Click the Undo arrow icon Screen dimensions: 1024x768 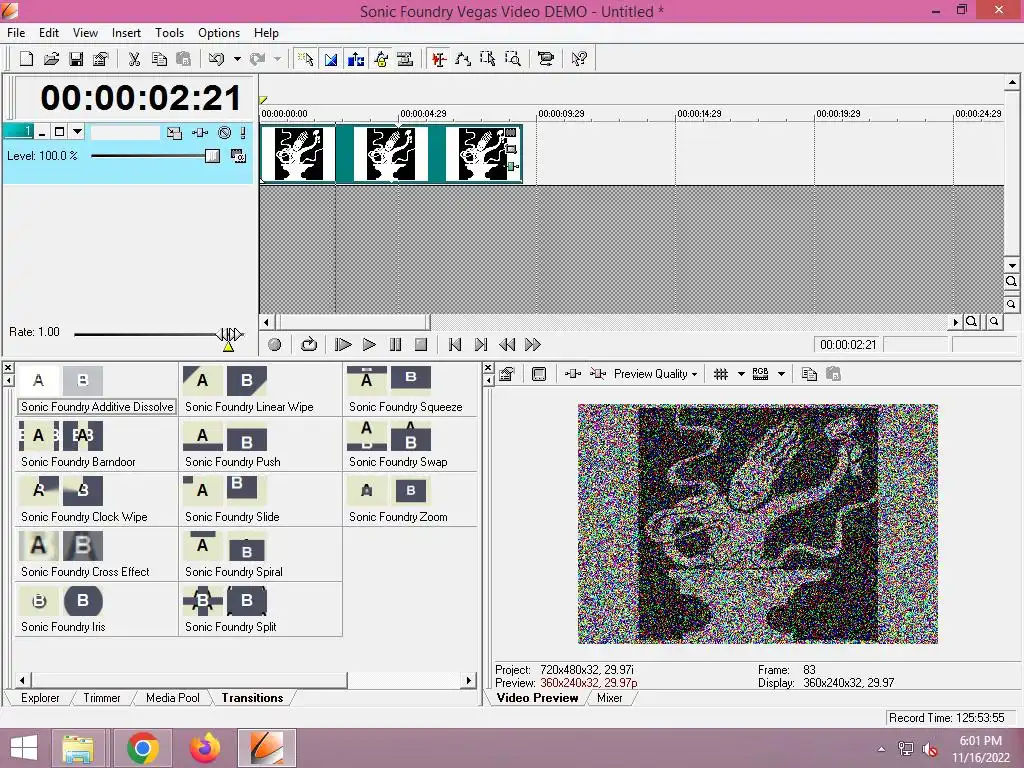click(x=216, y=59)
